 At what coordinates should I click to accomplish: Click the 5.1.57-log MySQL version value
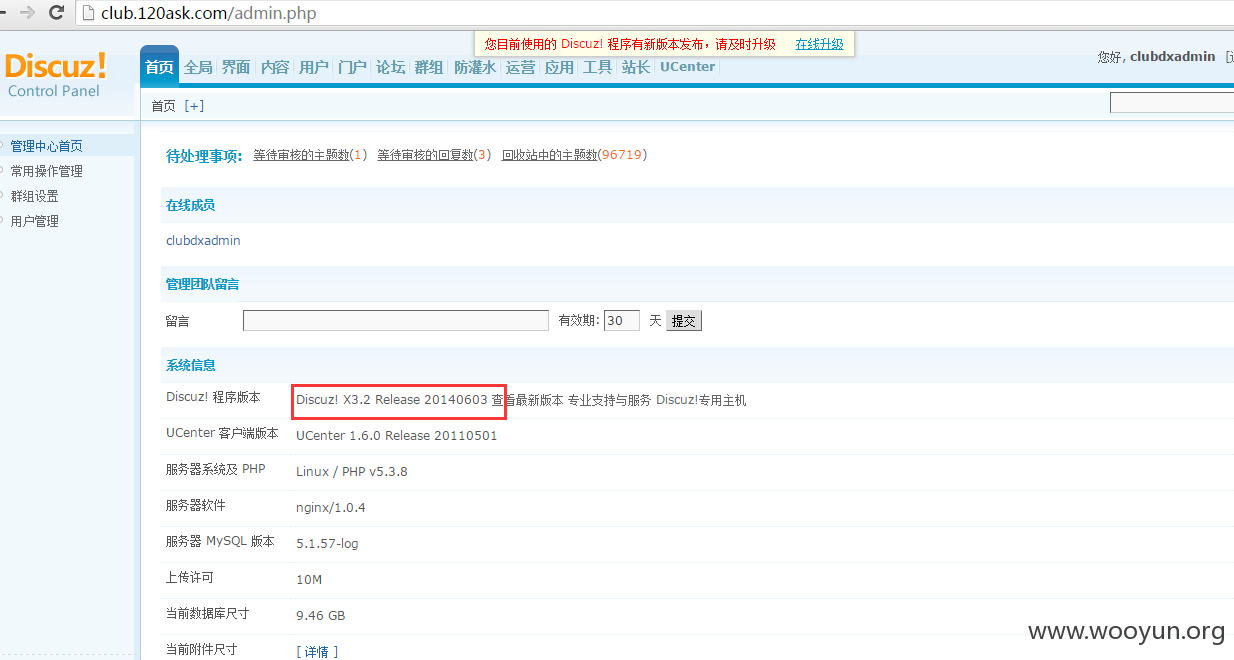[327, 543]
